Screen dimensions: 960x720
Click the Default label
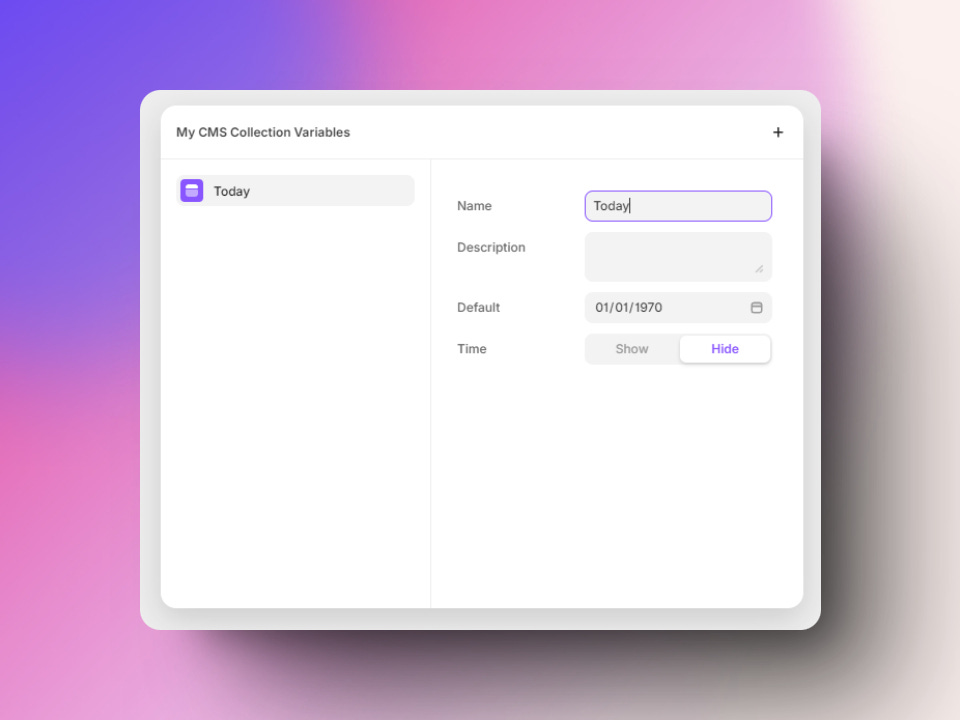click(478, 307)
